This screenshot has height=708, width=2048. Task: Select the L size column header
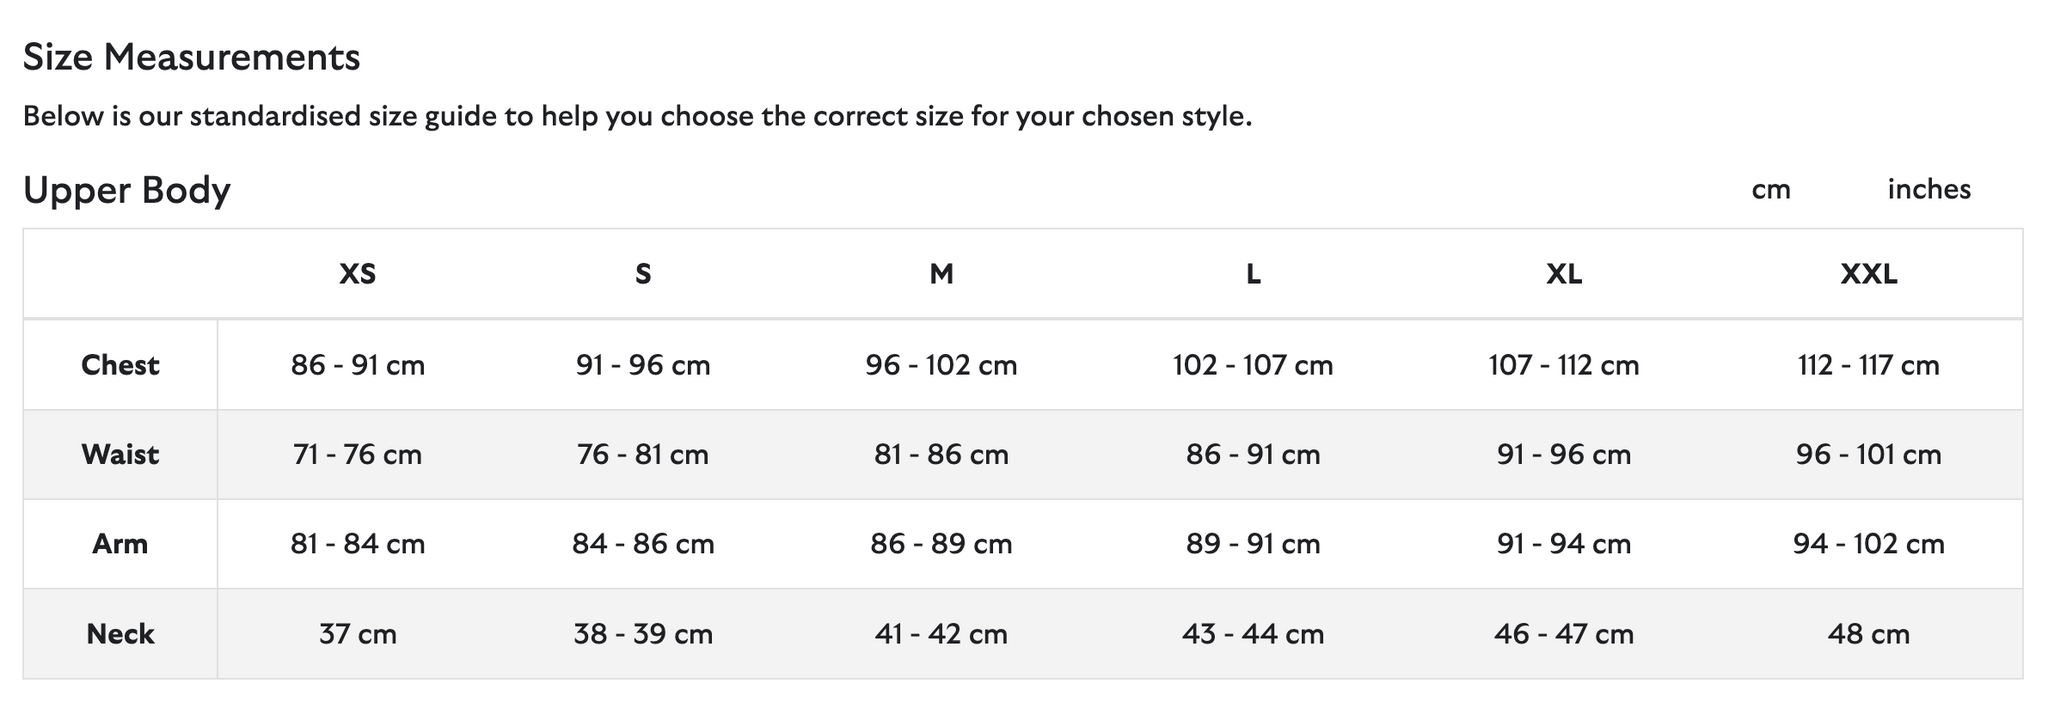tap(1253, 274)
